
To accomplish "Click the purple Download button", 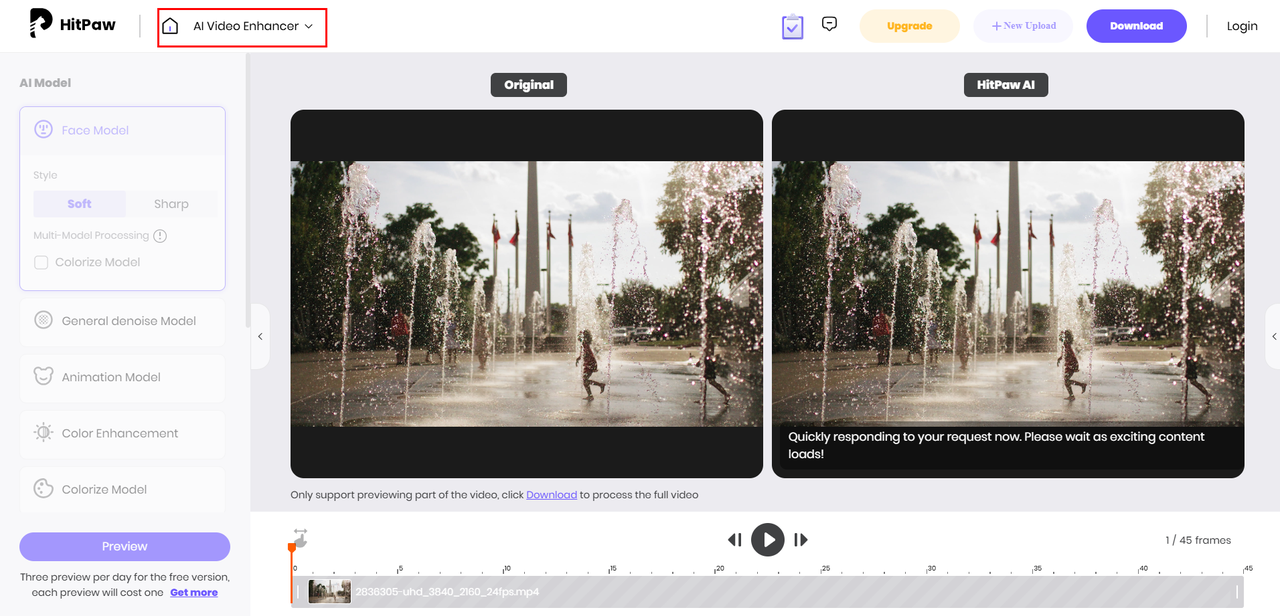I will click(x=1136, y=26).
